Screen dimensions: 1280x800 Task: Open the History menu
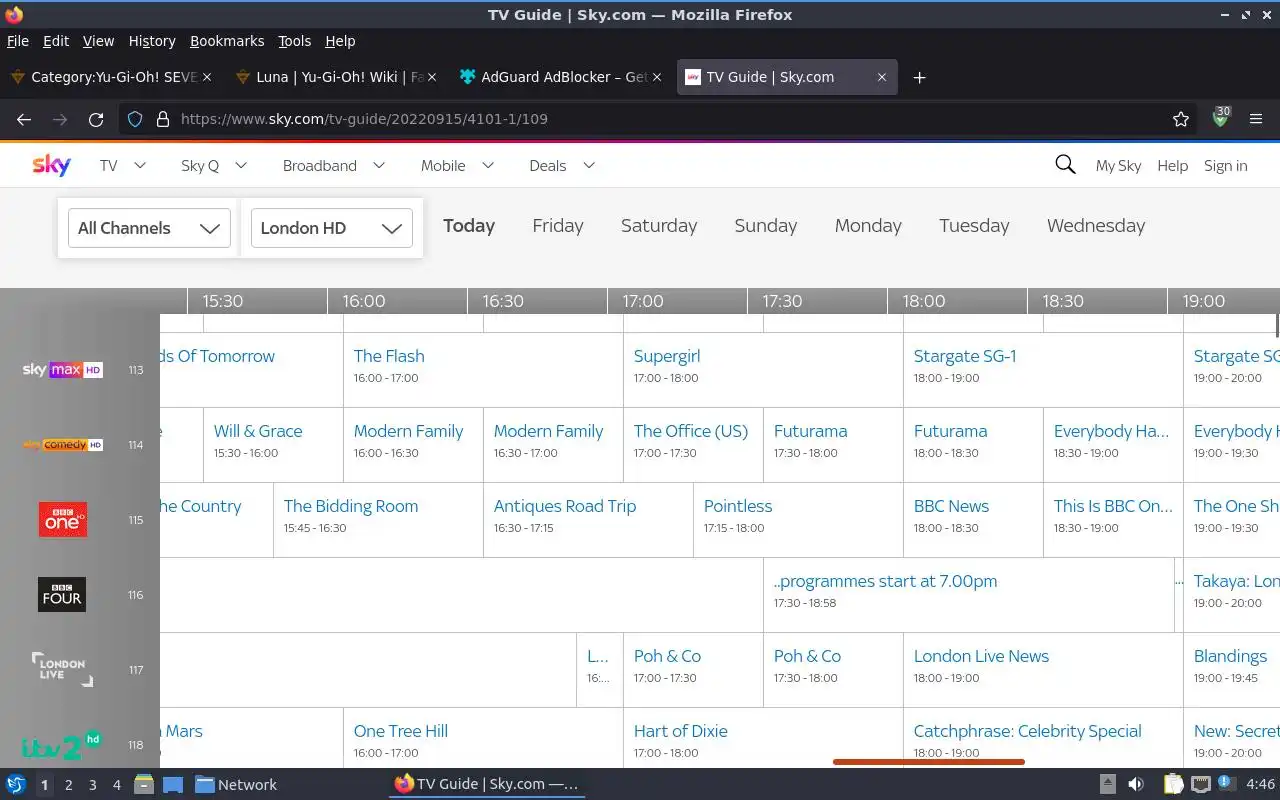tap(152, 41)
